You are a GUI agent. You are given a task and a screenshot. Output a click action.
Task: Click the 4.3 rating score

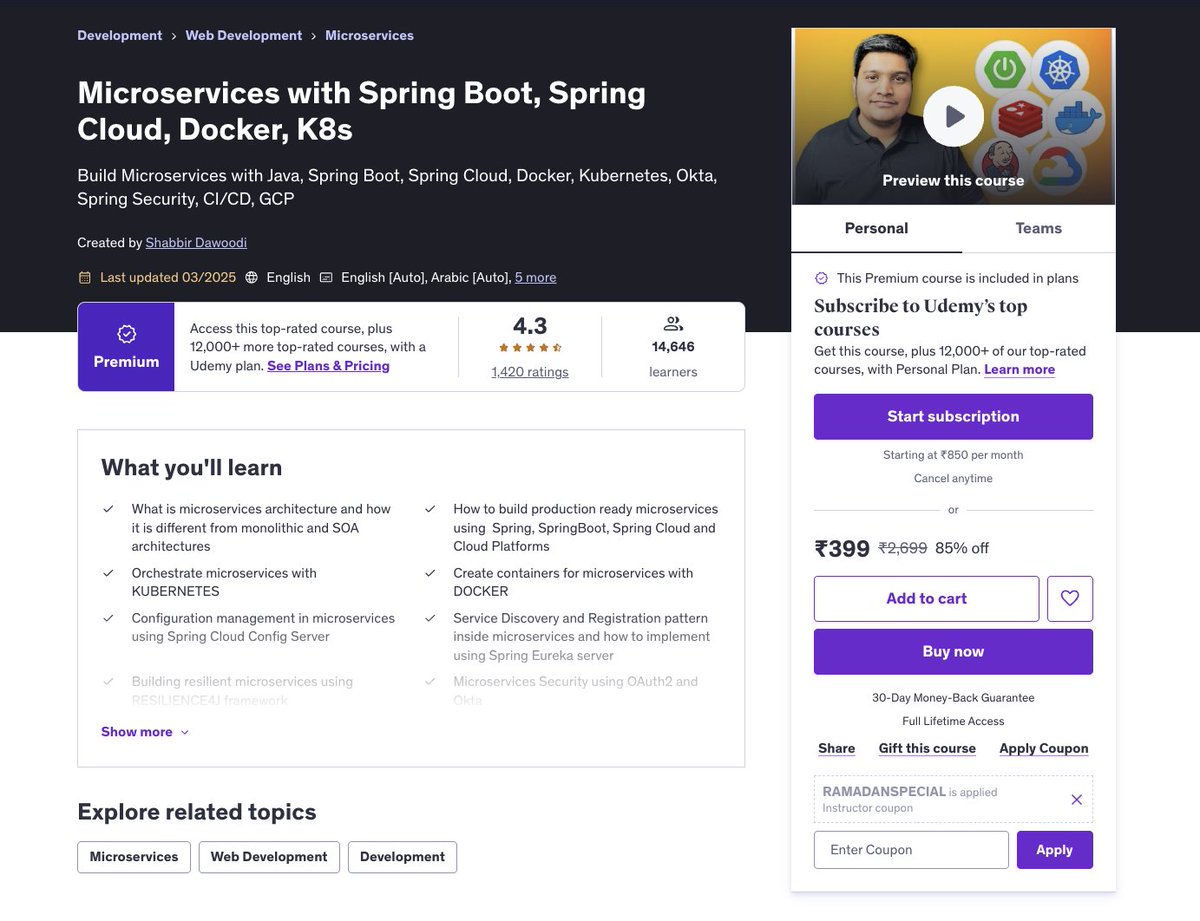pos(530,325)
